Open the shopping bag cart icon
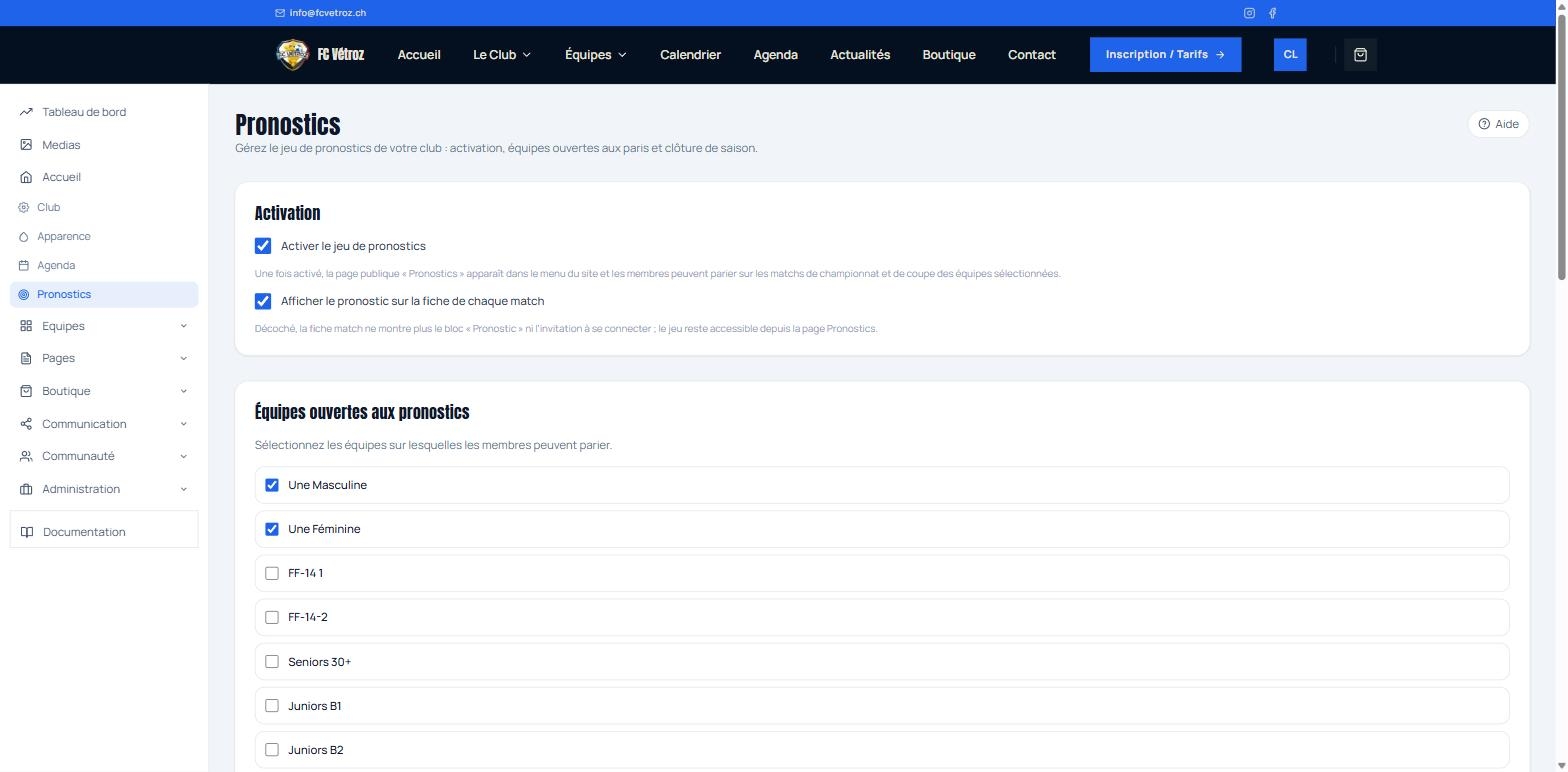The image size is (1568, 772). click(1360, 55)
